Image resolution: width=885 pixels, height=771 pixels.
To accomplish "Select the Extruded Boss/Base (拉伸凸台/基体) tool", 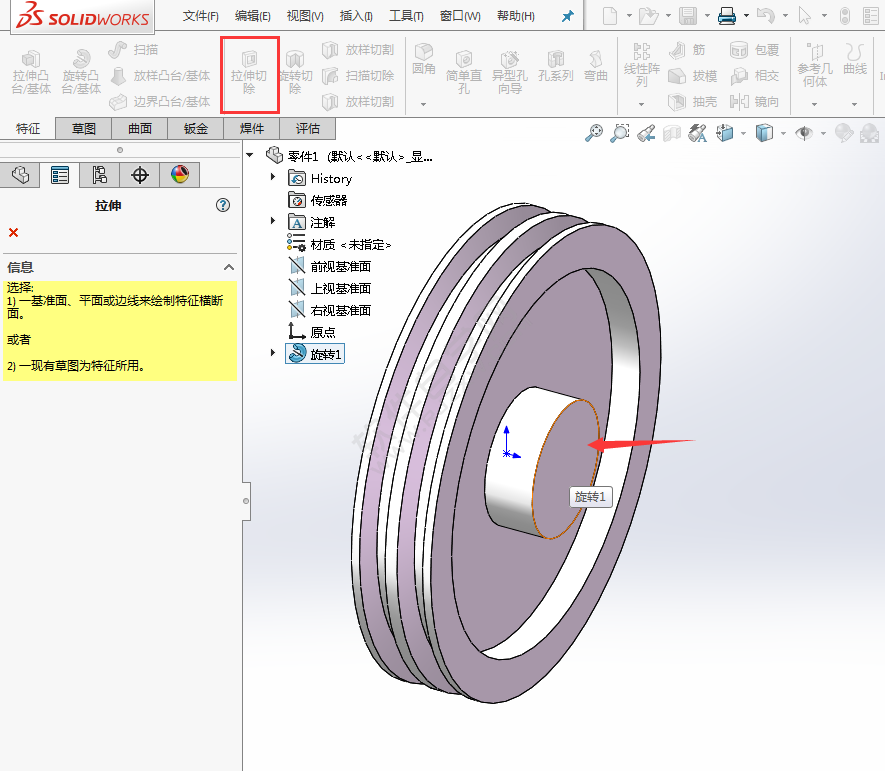I will click(32, 73).
